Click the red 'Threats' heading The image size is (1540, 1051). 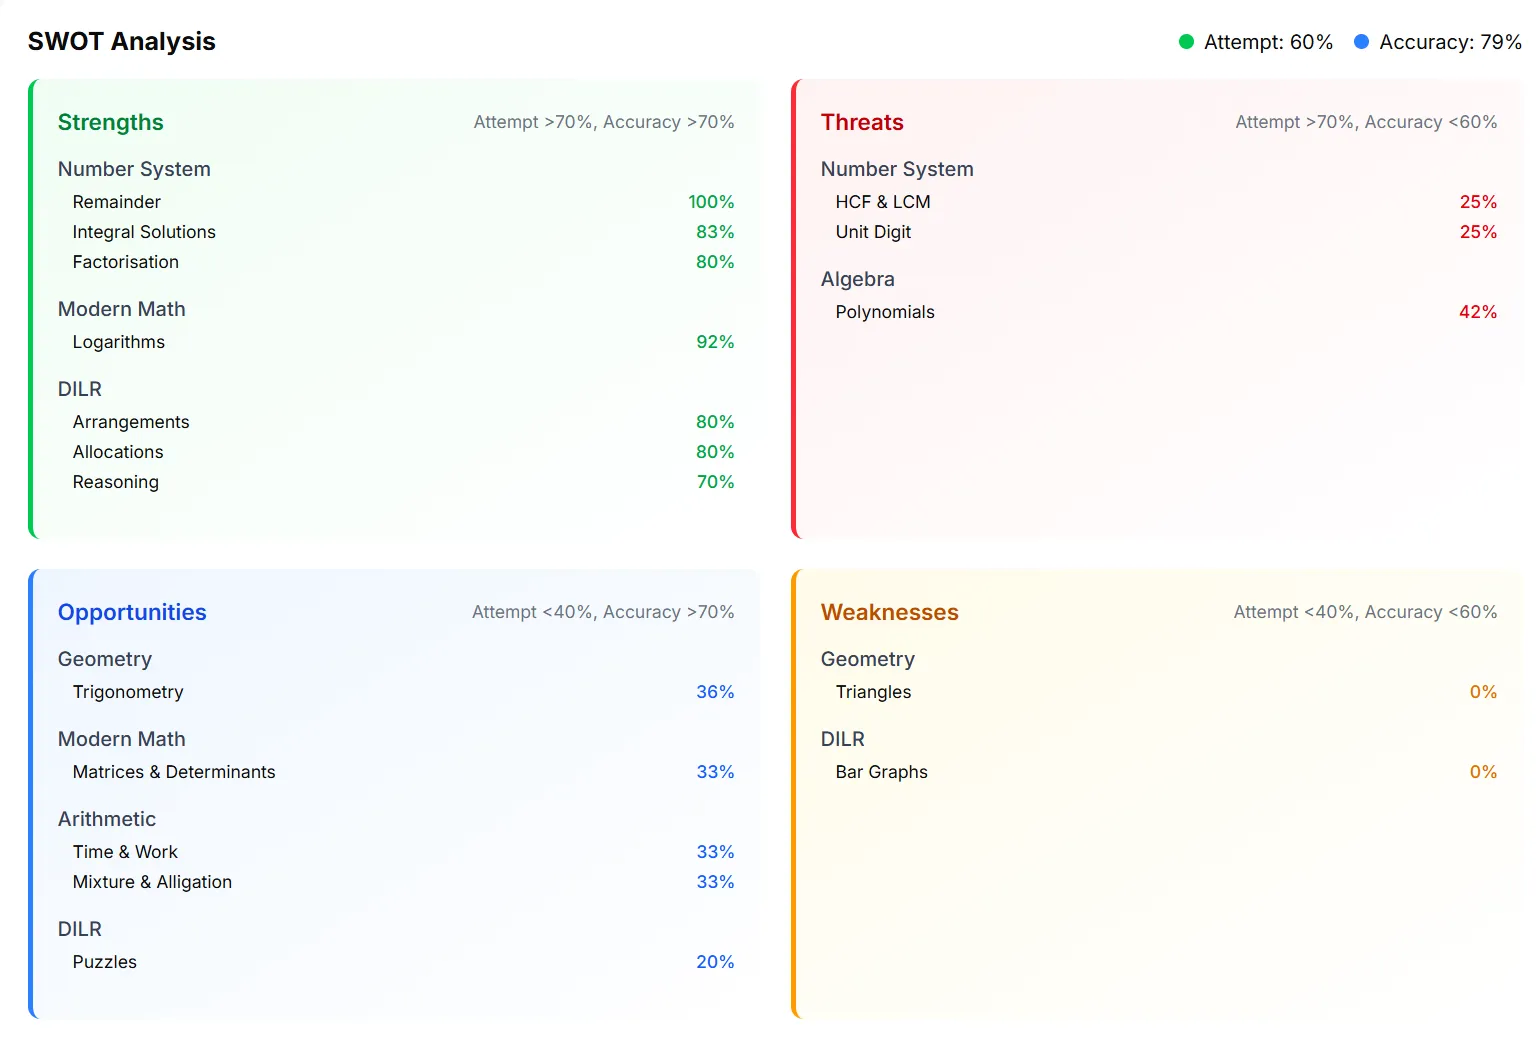[862, 122]
